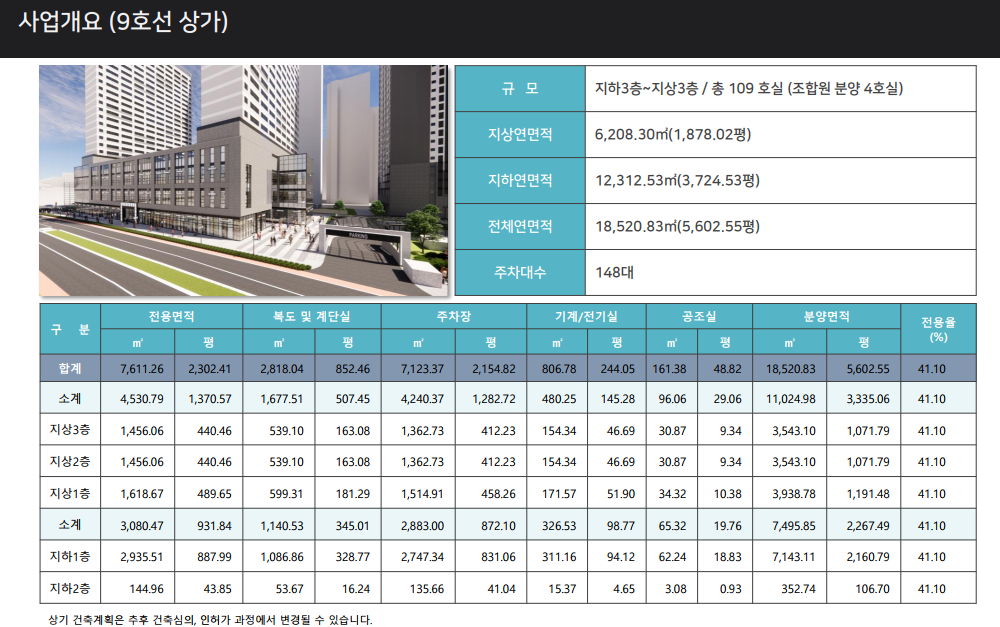Select '3,080.47' in second 소계 row
The width and height of the screenshot is (1000, 627).
142,526
